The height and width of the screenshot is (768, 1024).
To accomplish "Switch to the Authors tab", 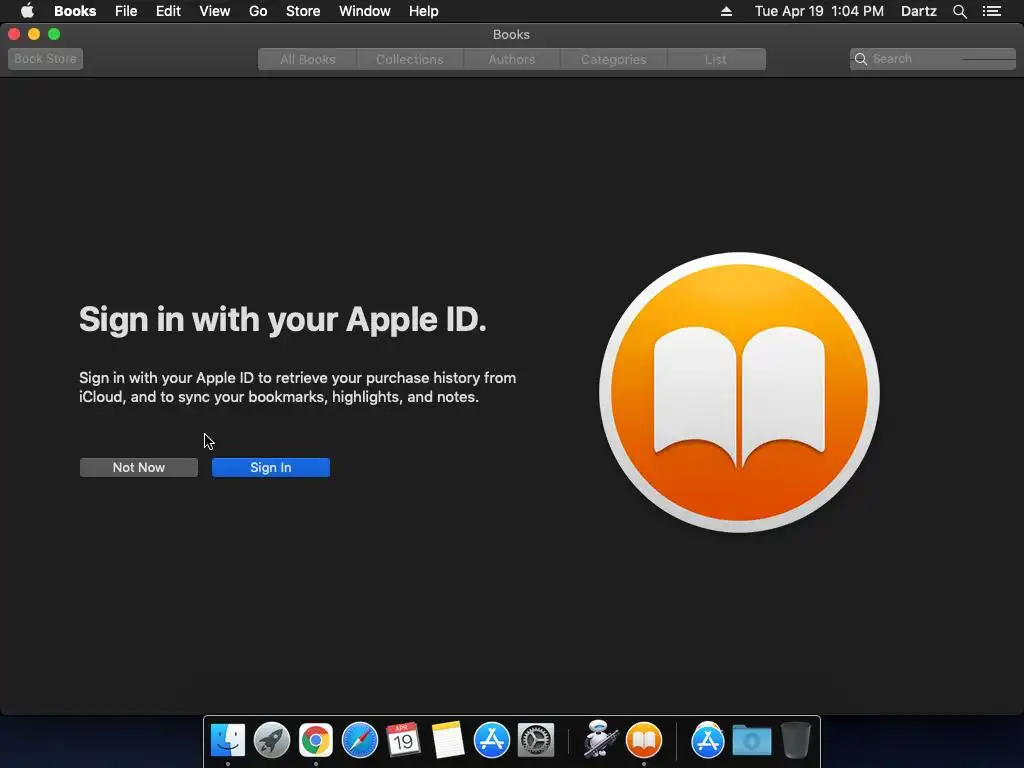I will (x=512, y=59).
